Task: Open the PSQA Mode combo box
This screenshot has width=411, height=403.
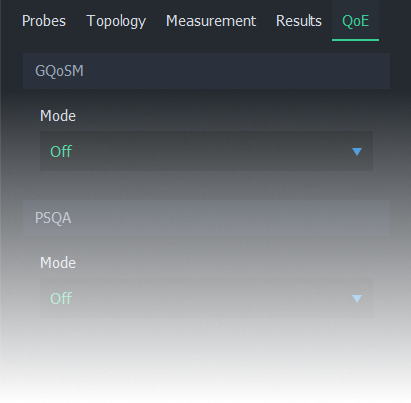Action: click(206, 298)
